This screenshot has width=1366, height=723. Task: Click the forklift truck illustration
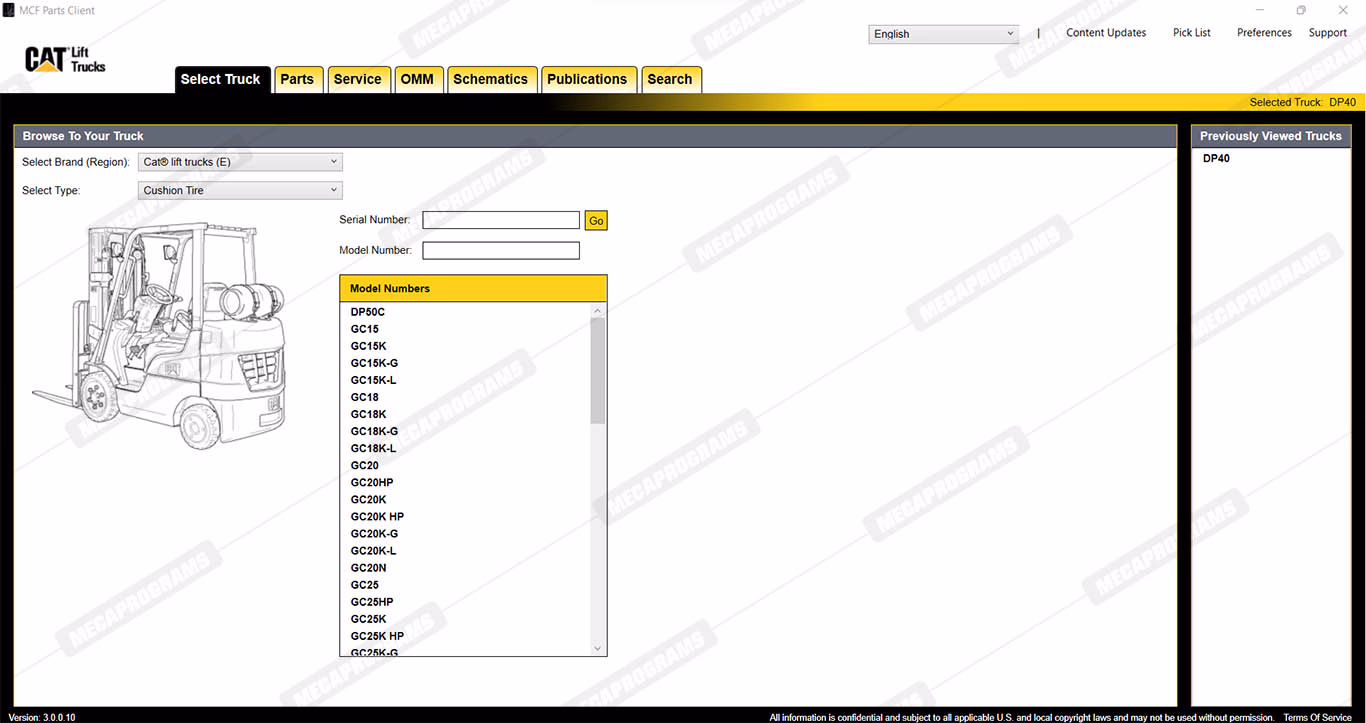[160, 335]
